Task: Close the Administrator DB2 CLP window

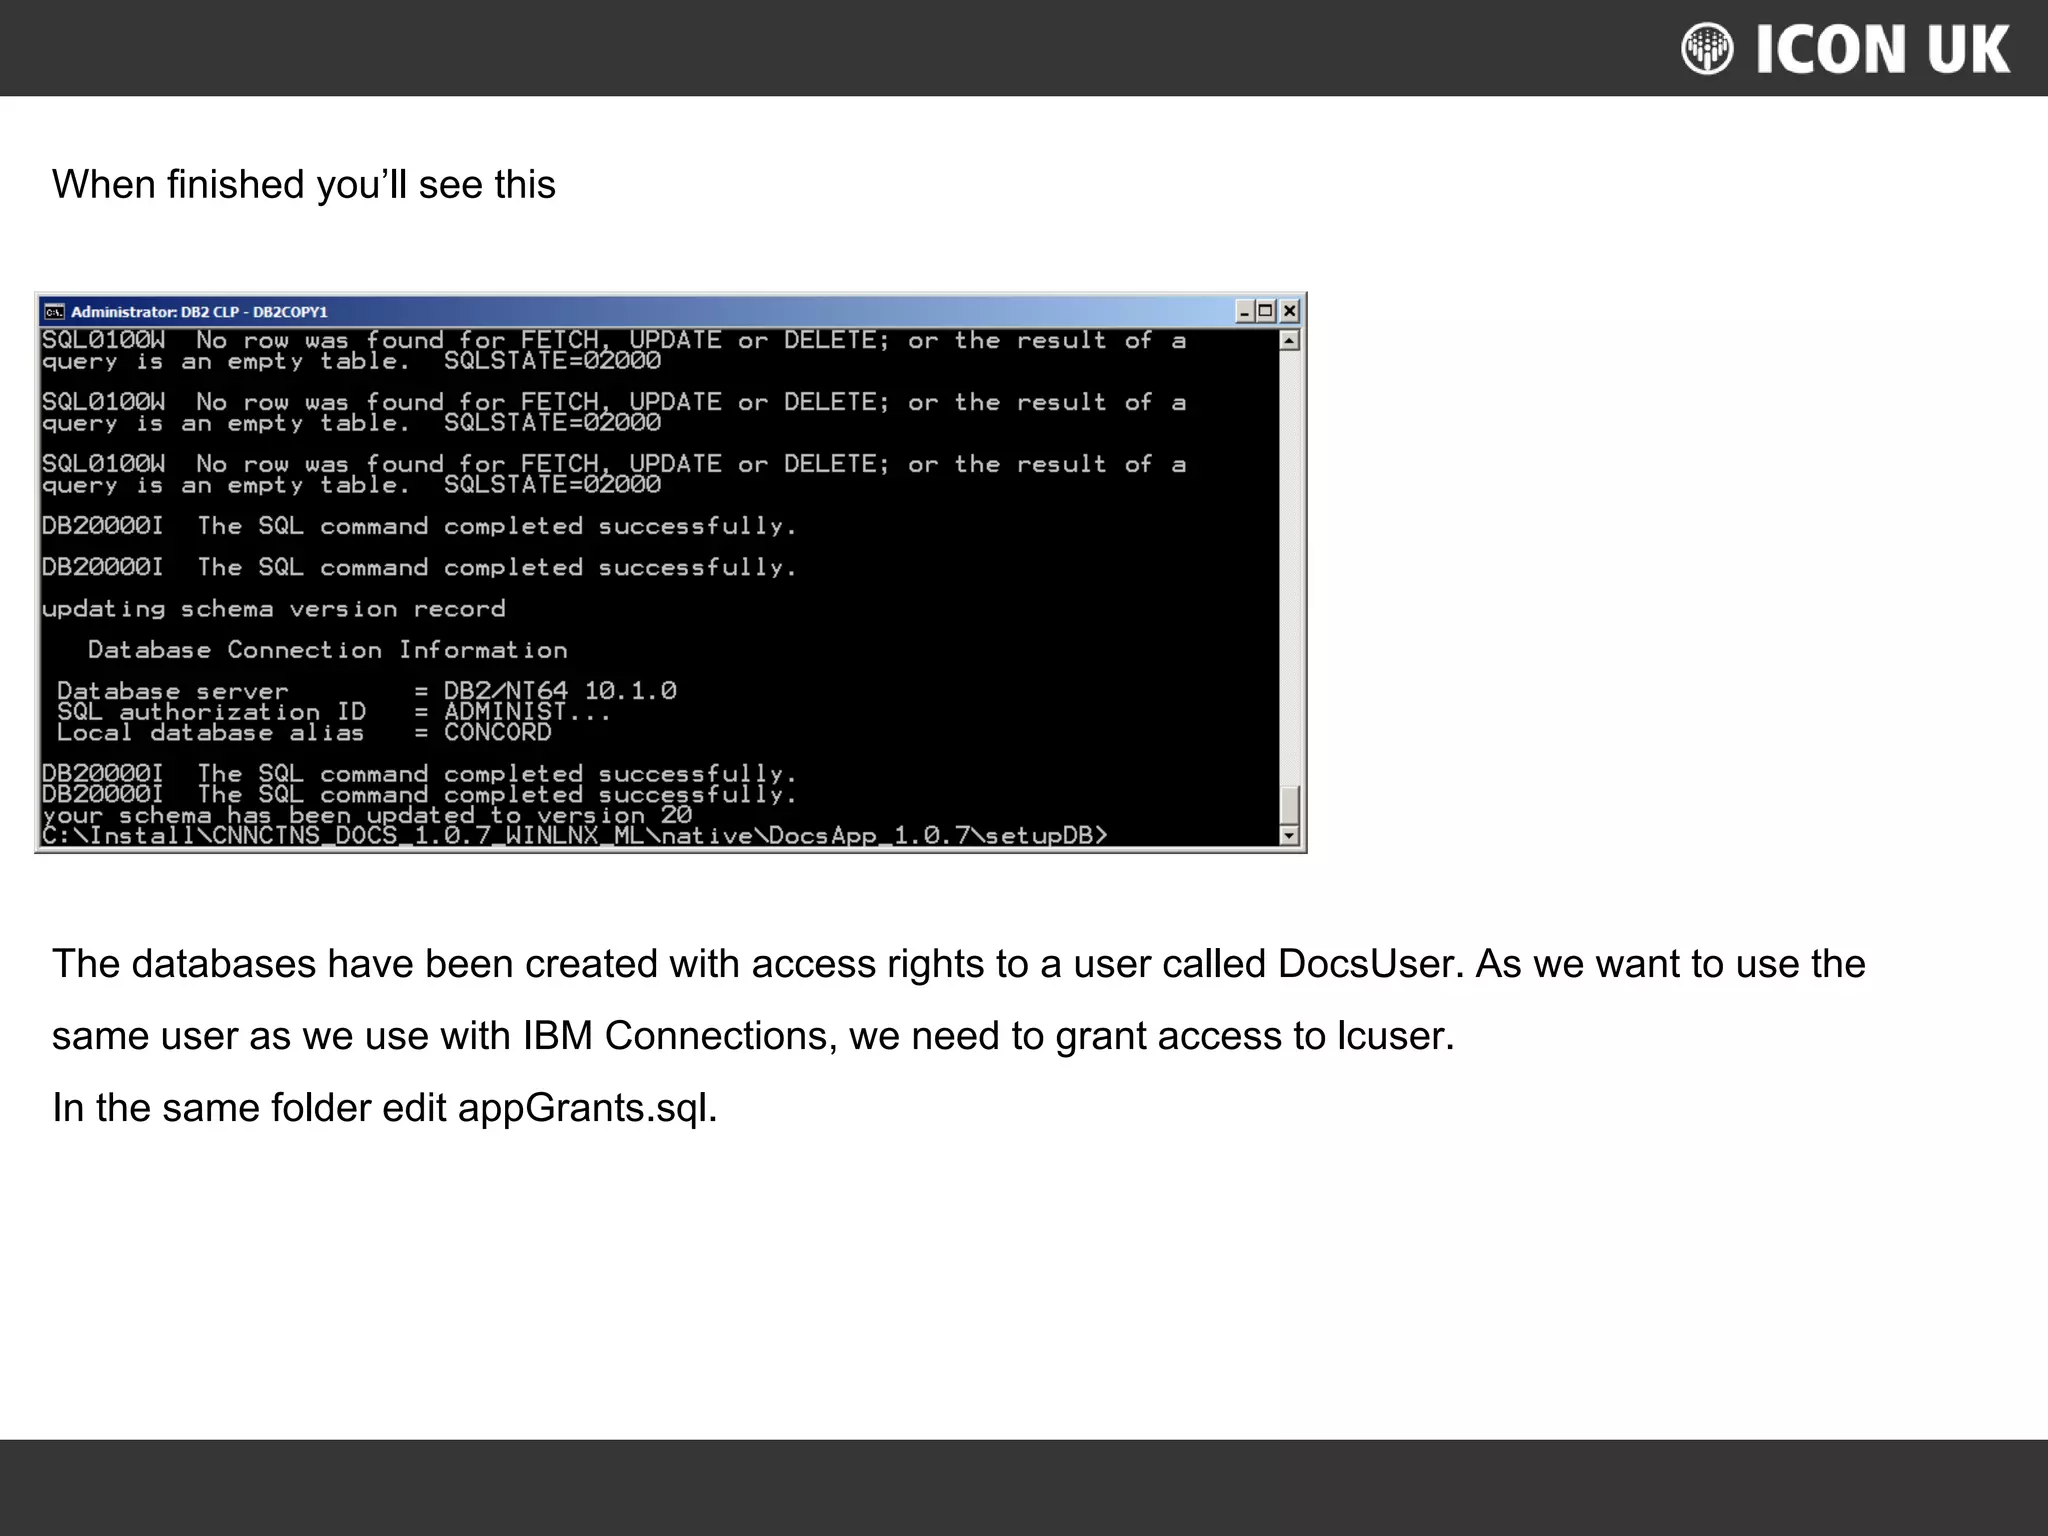Action: (x=1290, y=312)
